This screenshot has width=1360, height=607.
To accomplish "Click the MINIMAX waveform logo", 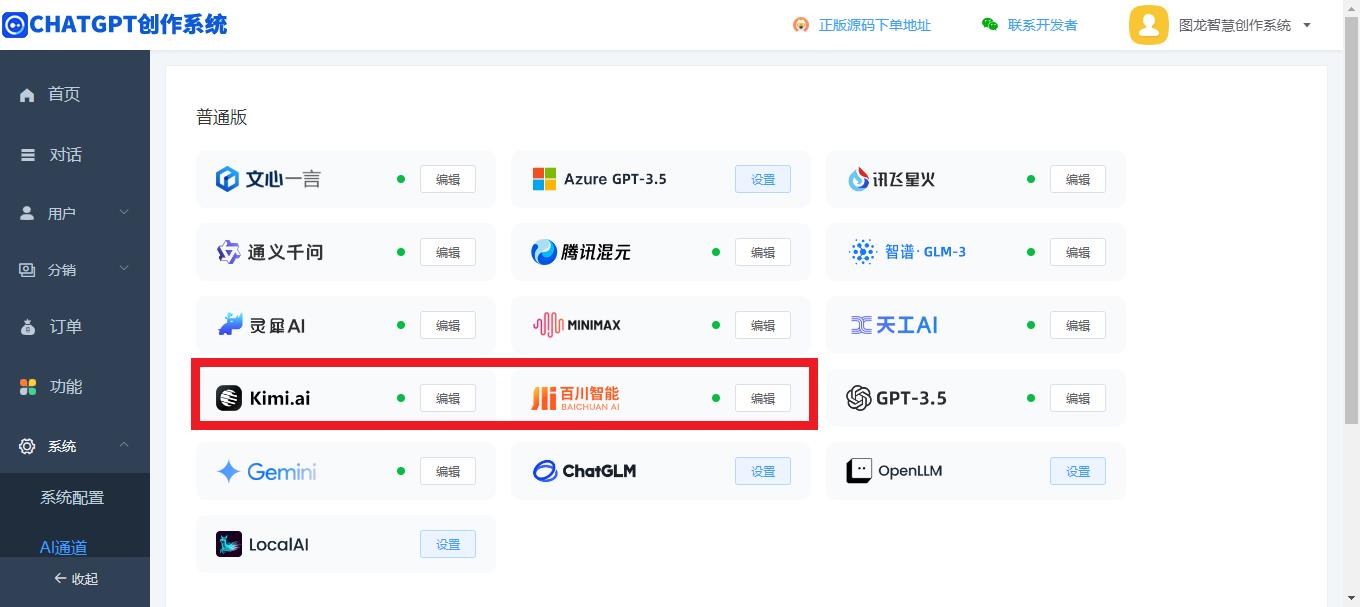I will (x=547, y=325).
